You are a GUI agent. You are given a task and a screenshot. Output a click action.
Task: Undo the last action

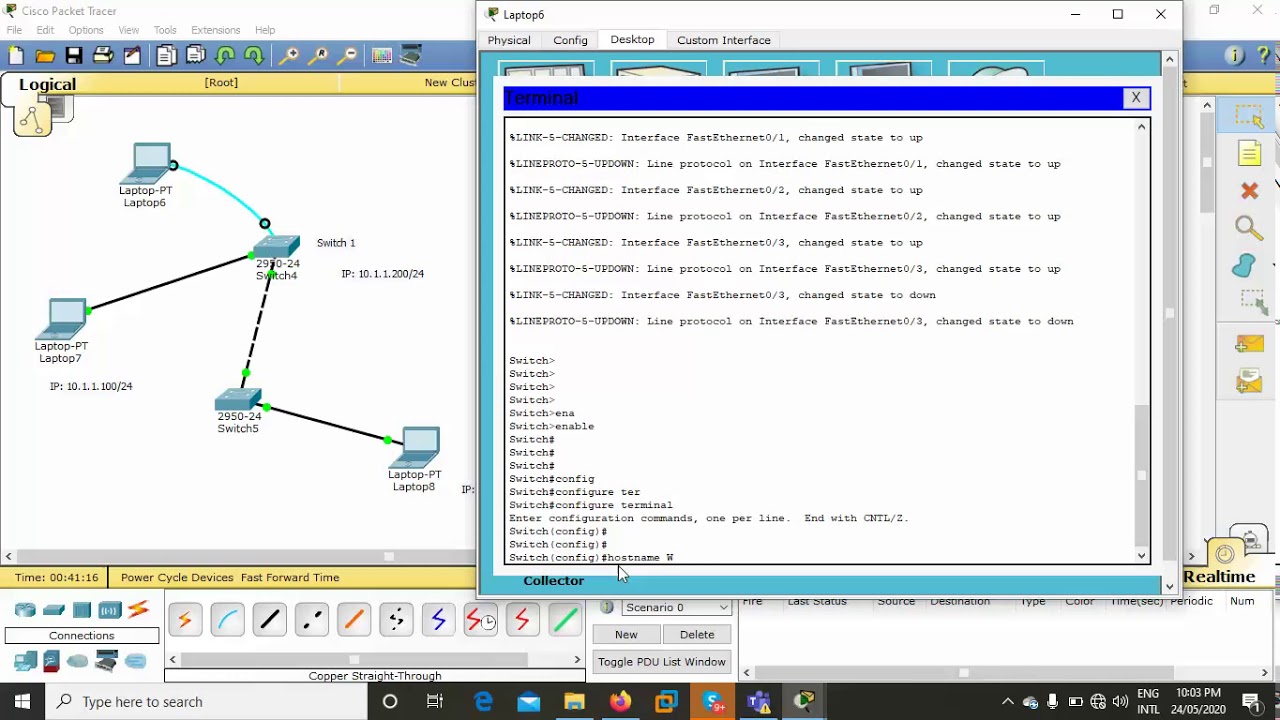tap(225, 56)
